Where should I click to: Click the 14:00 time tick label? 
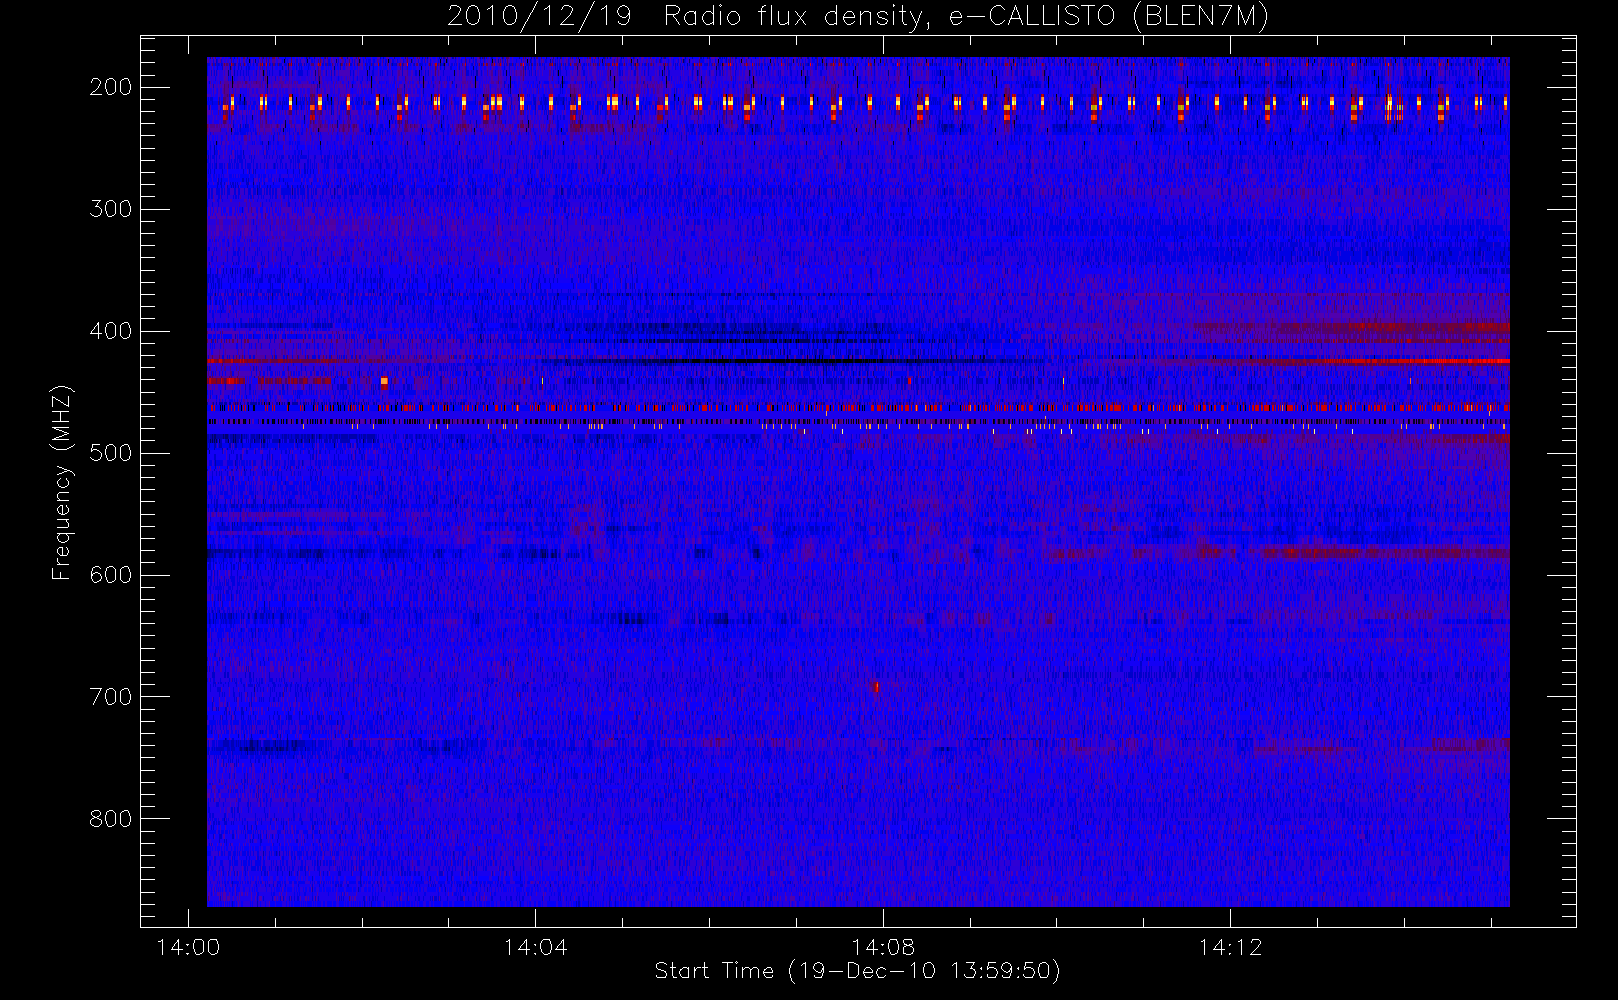(x=188, y=947)
